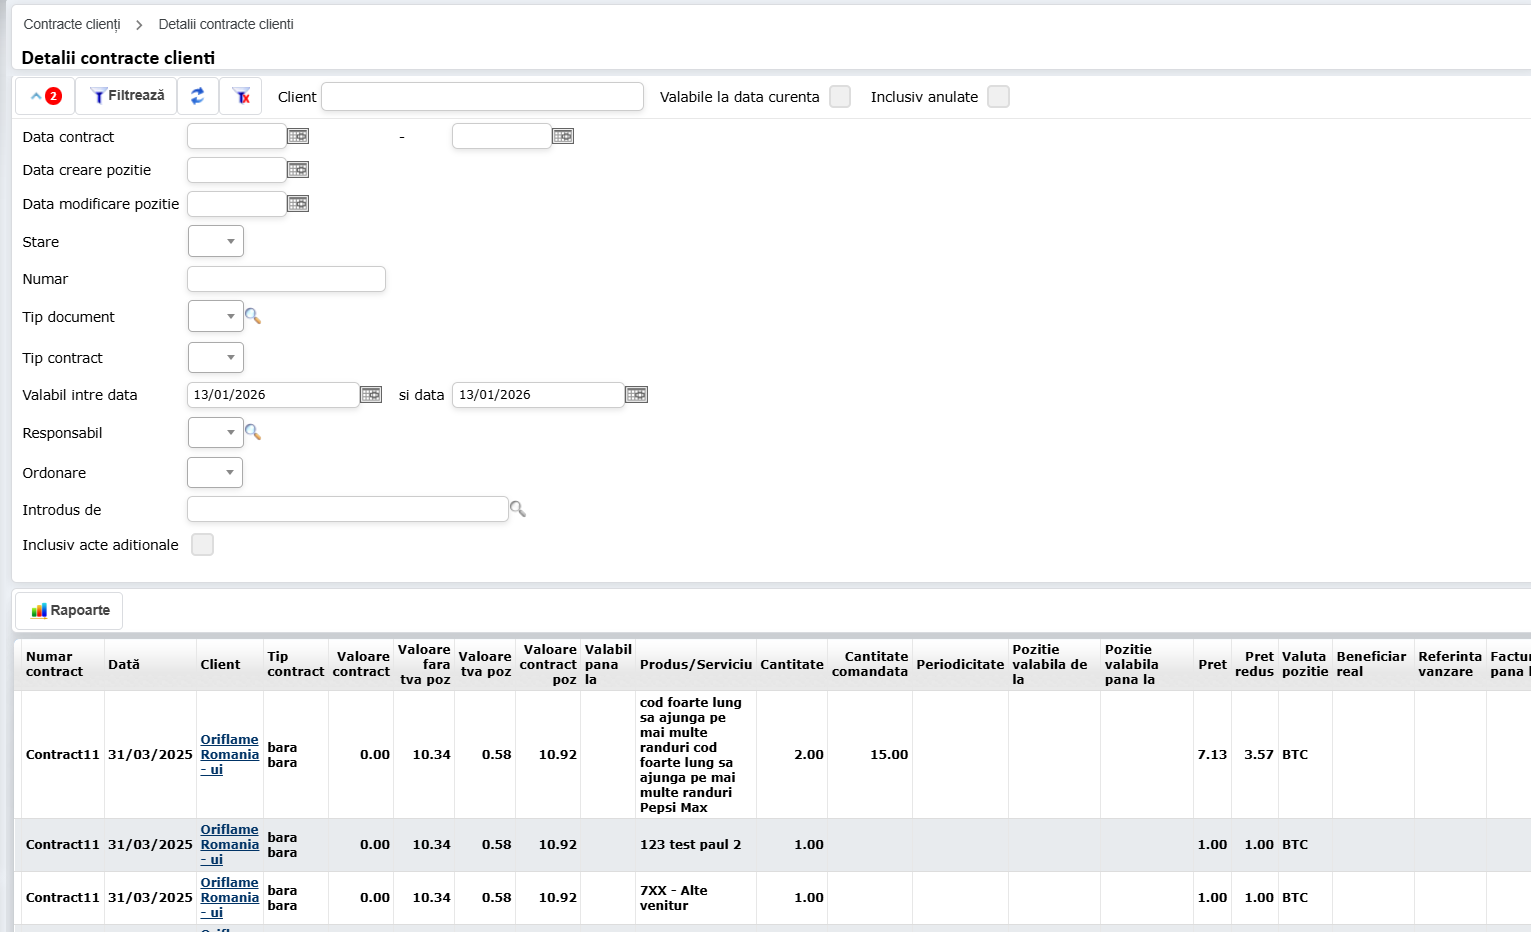1531x932 pixels.
Task: Click magnifier icon next to Tip document
Action: coord(253,316)
